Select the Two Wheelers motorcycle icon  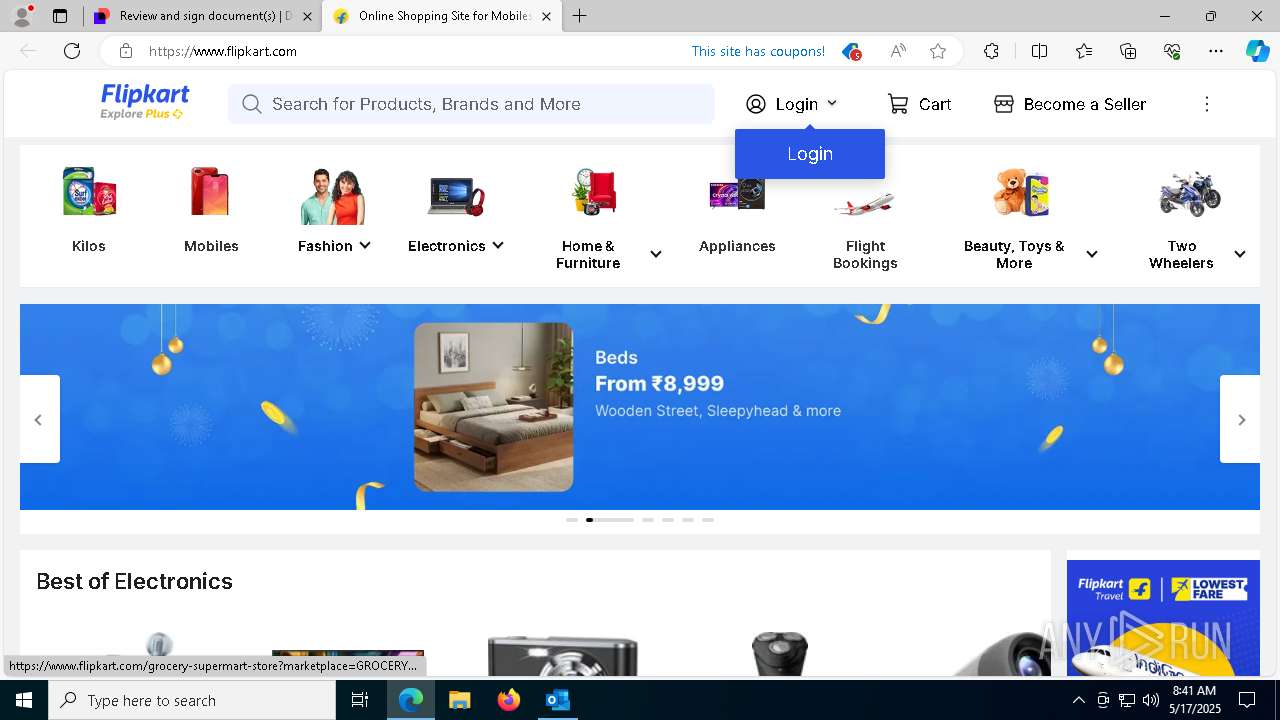click(1190, 194)
